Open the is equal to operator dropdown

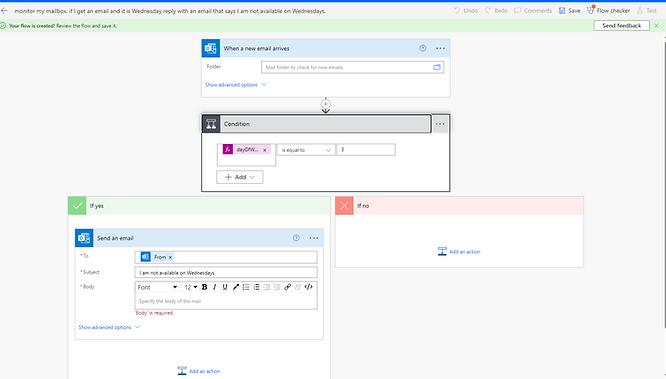click(x=306, y=150)
